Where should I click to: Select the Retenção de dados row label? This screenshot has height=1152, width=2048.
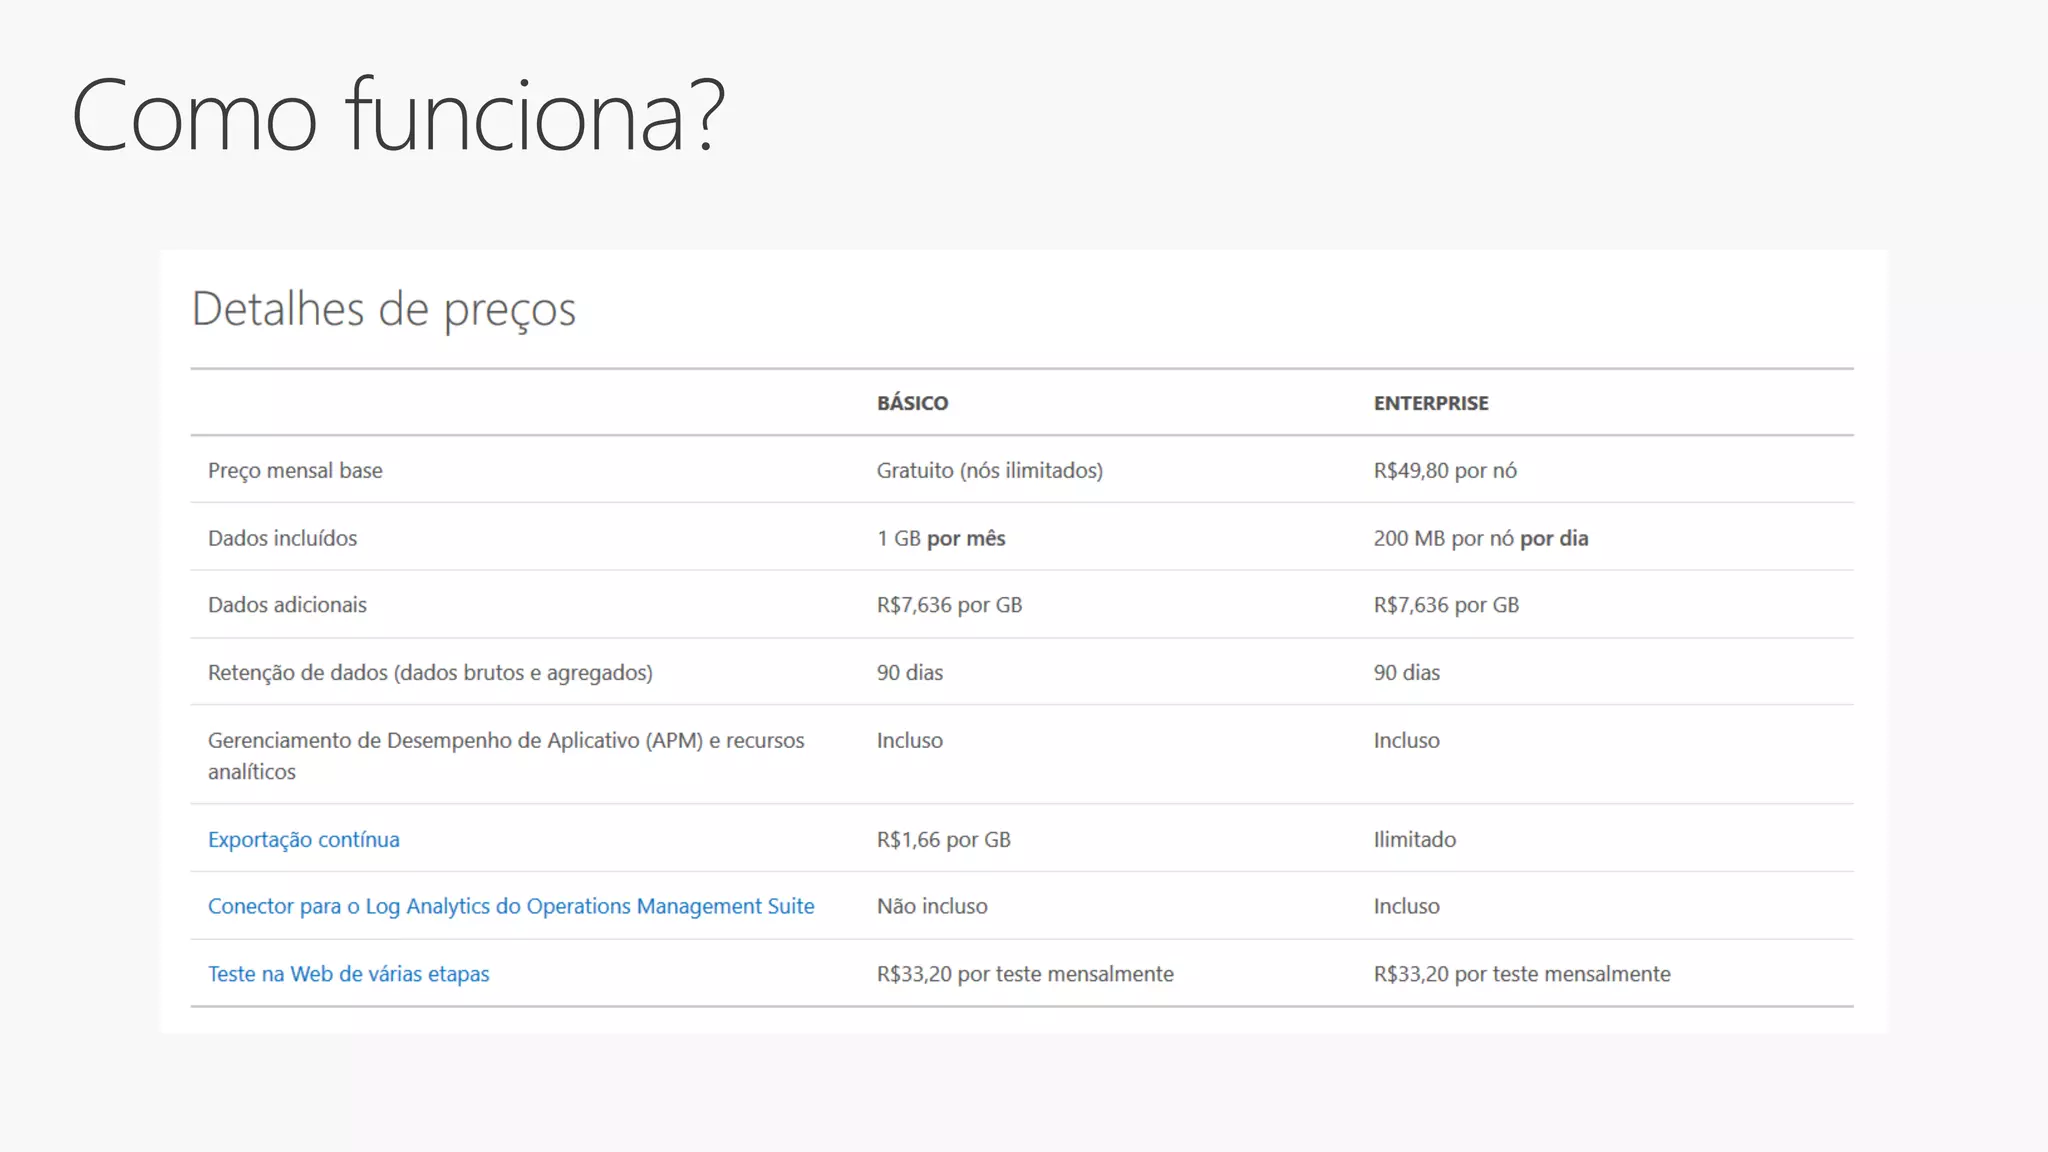[430, 672]
